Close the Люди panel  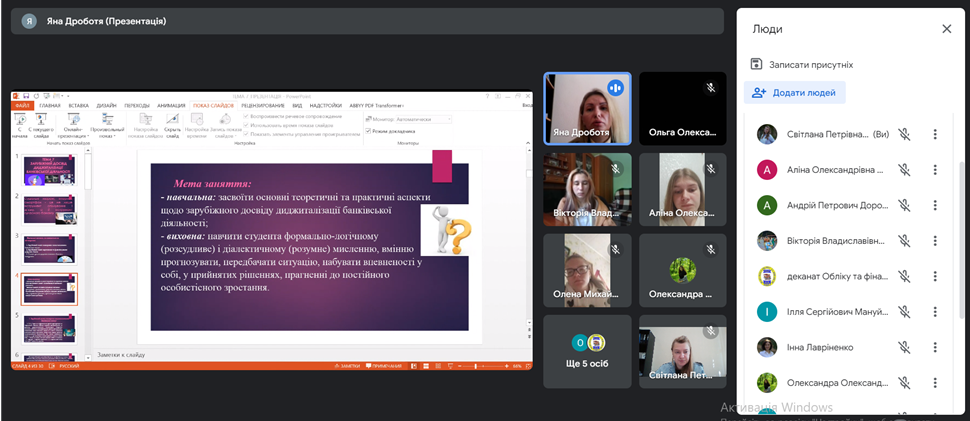[x=946, y=28]
